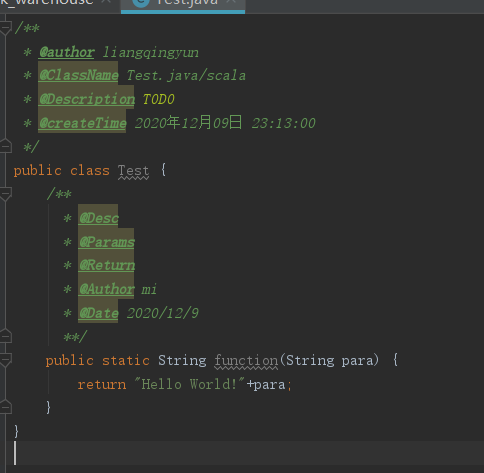Close the Test.java tab
The height and width of the screenshot is (473, 484).
[232, 2]
